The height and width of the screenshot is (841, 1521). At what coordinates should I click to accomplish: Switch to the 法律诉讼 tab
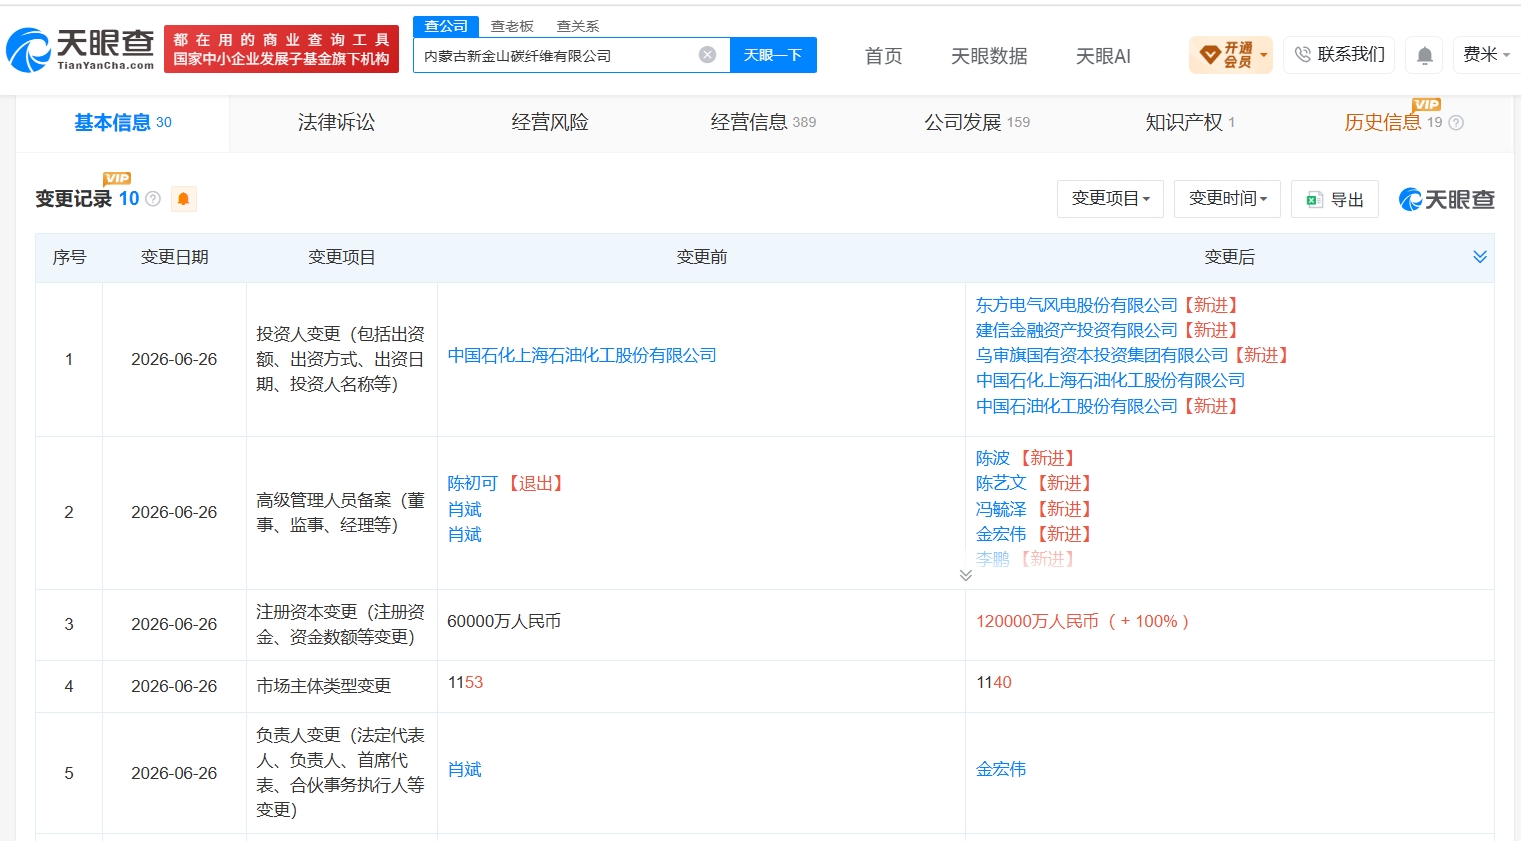[336, 123]
